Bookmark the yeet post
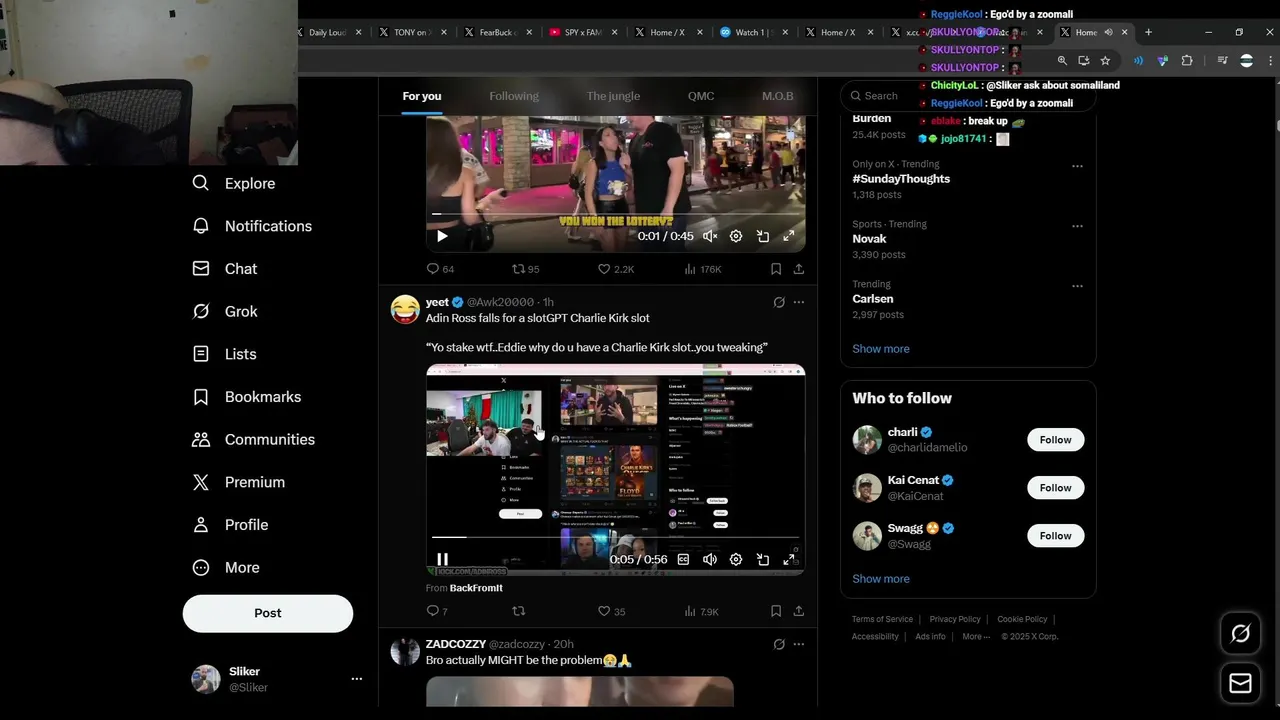The height and width of the screenshot is (720, 1280). [x=776, y=611]
